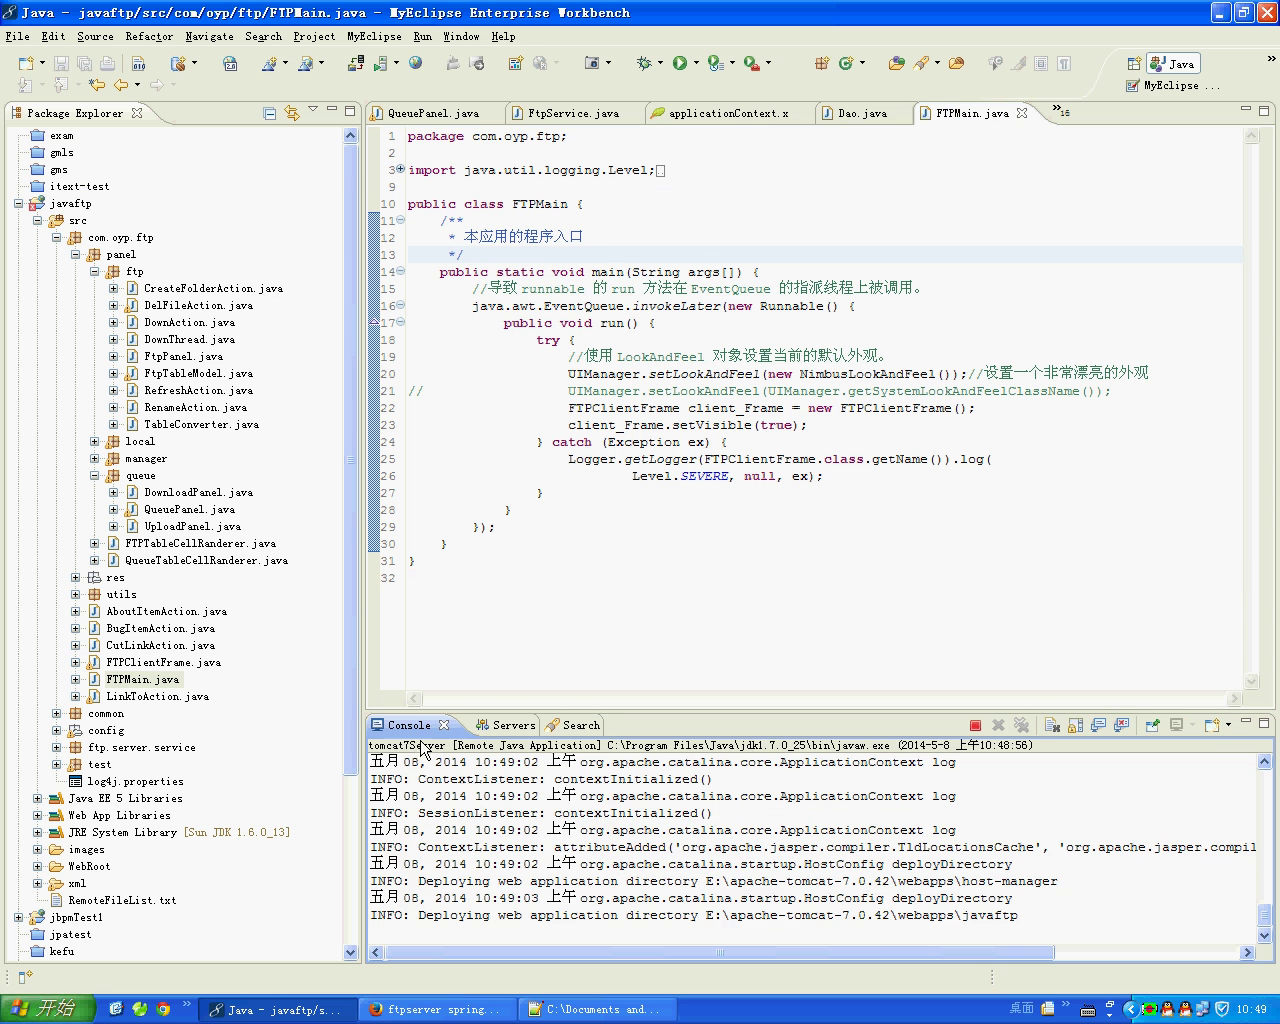The image size is (1280, 1024).
Task: Click the Open Type icon
Action: (x=895, y=63)
